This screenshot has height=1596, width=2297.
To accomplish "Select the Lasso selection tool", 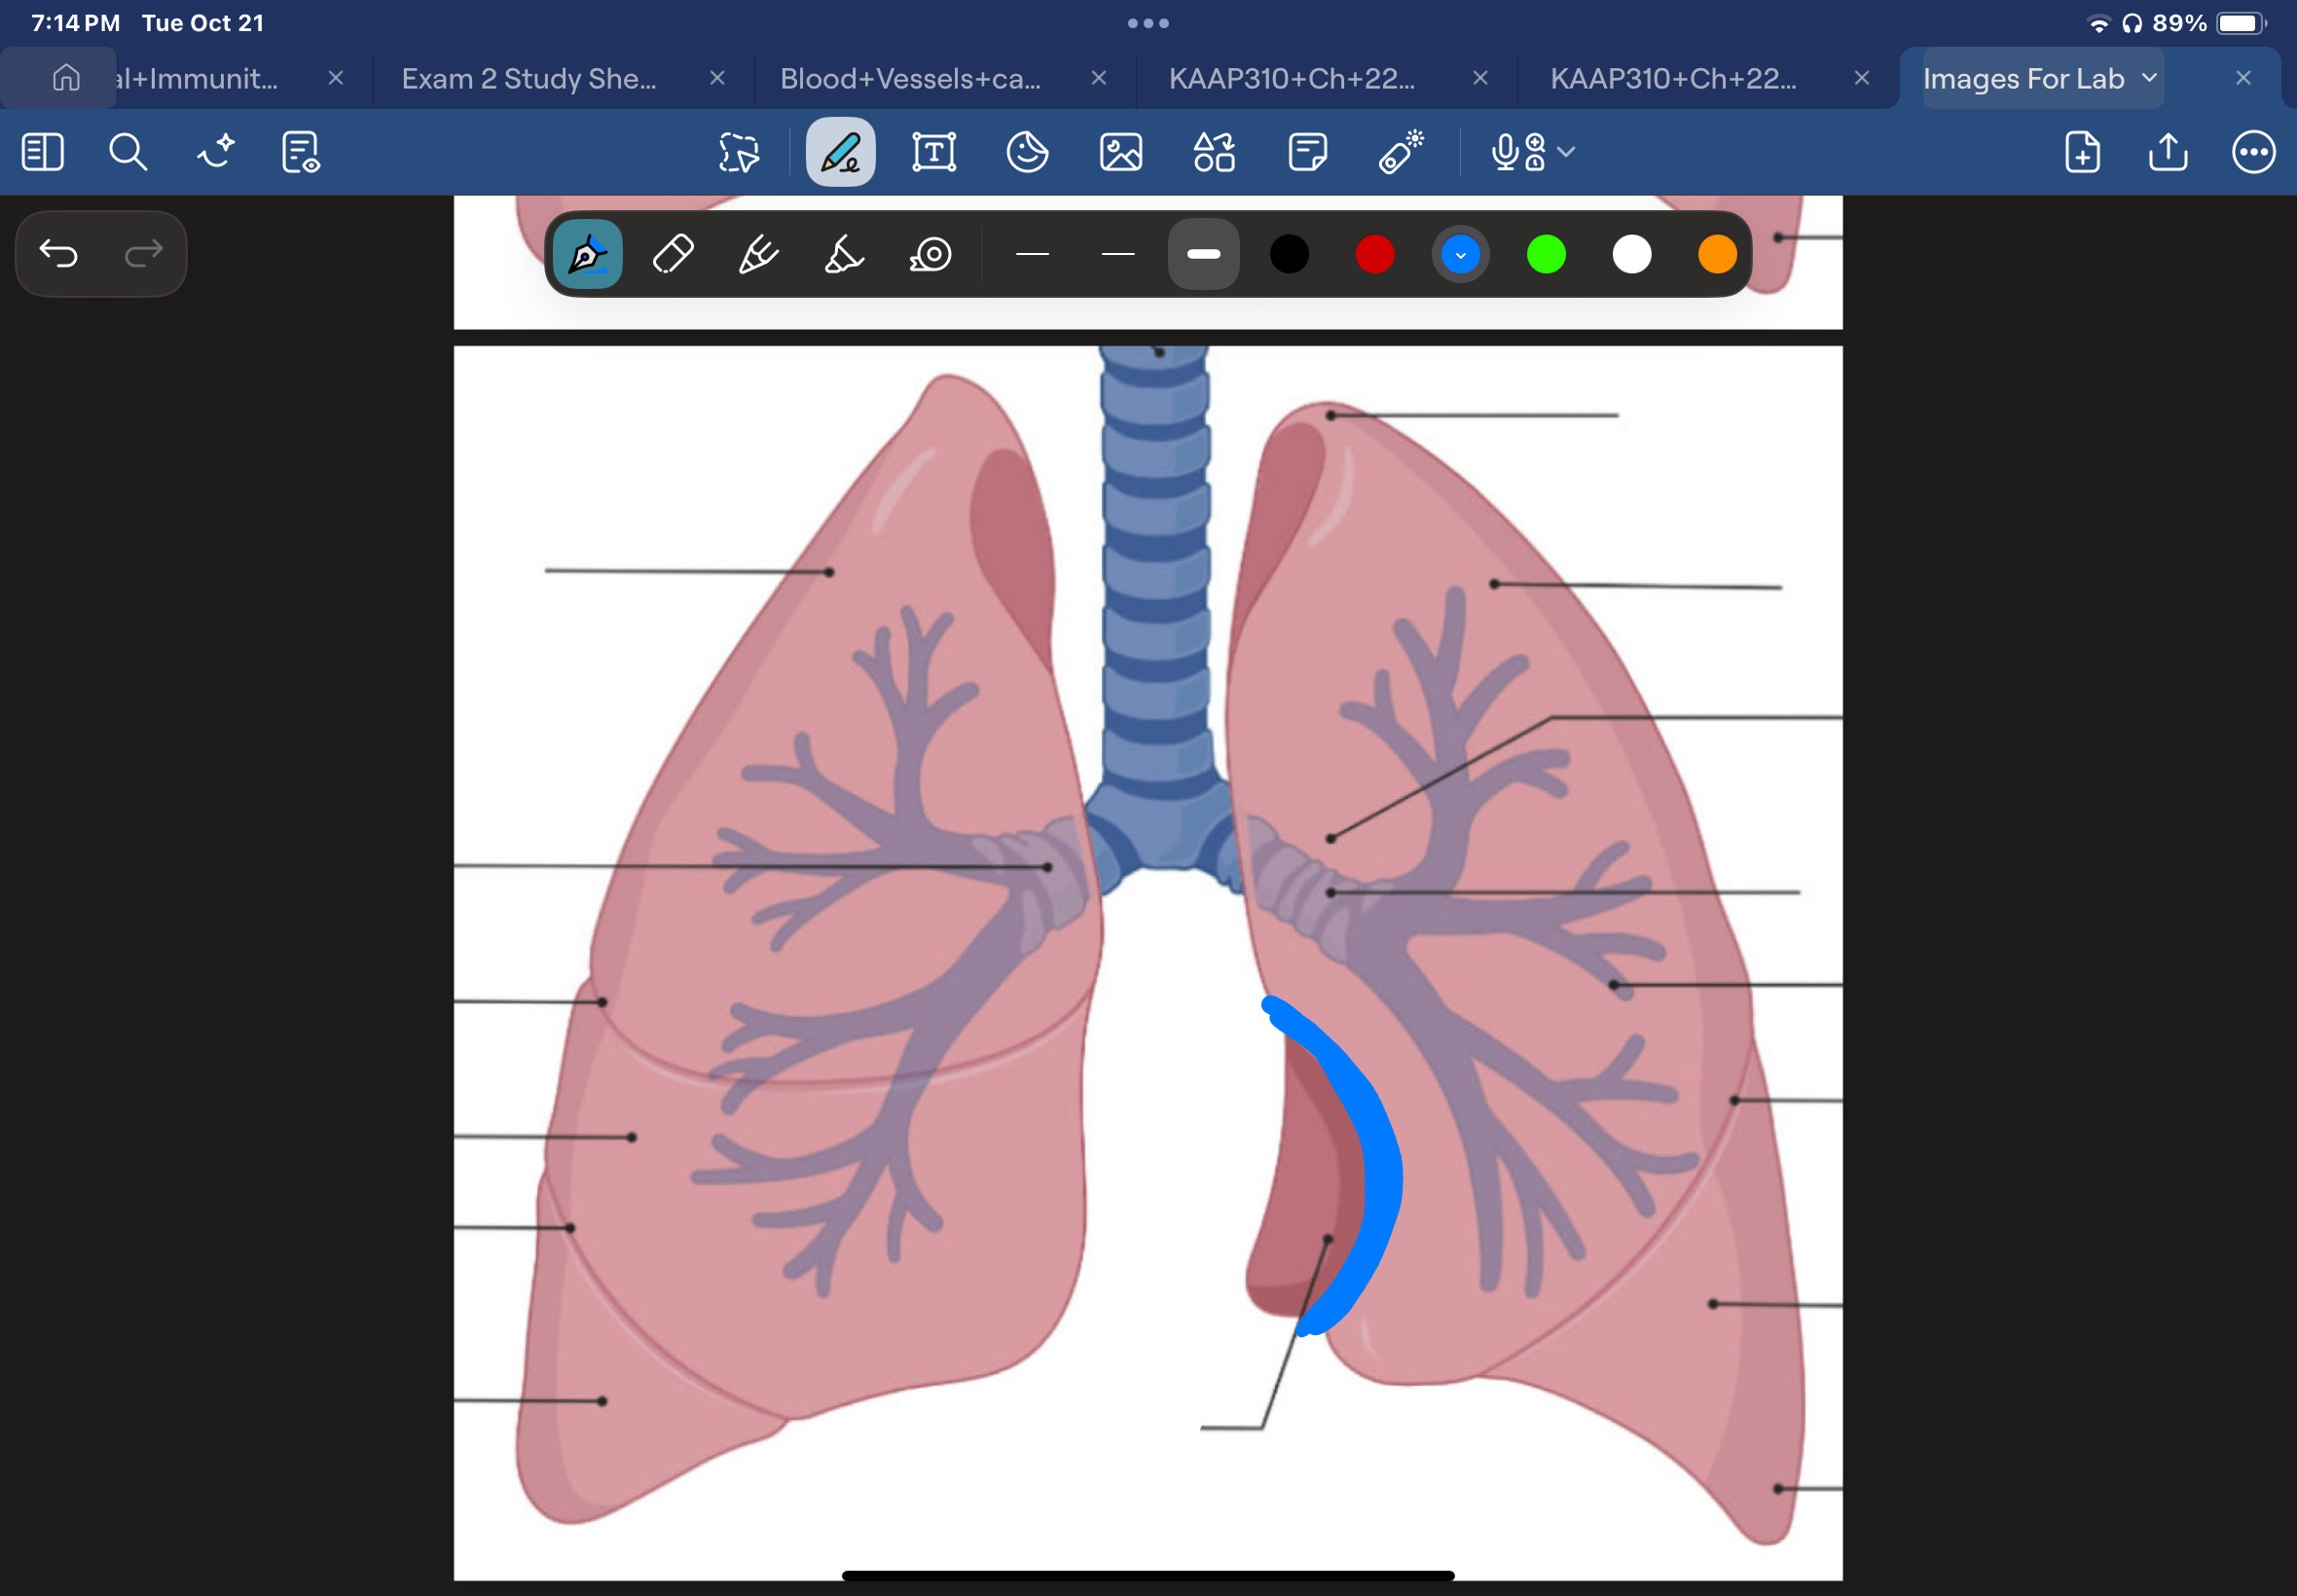I will click(x=737, y=152).
